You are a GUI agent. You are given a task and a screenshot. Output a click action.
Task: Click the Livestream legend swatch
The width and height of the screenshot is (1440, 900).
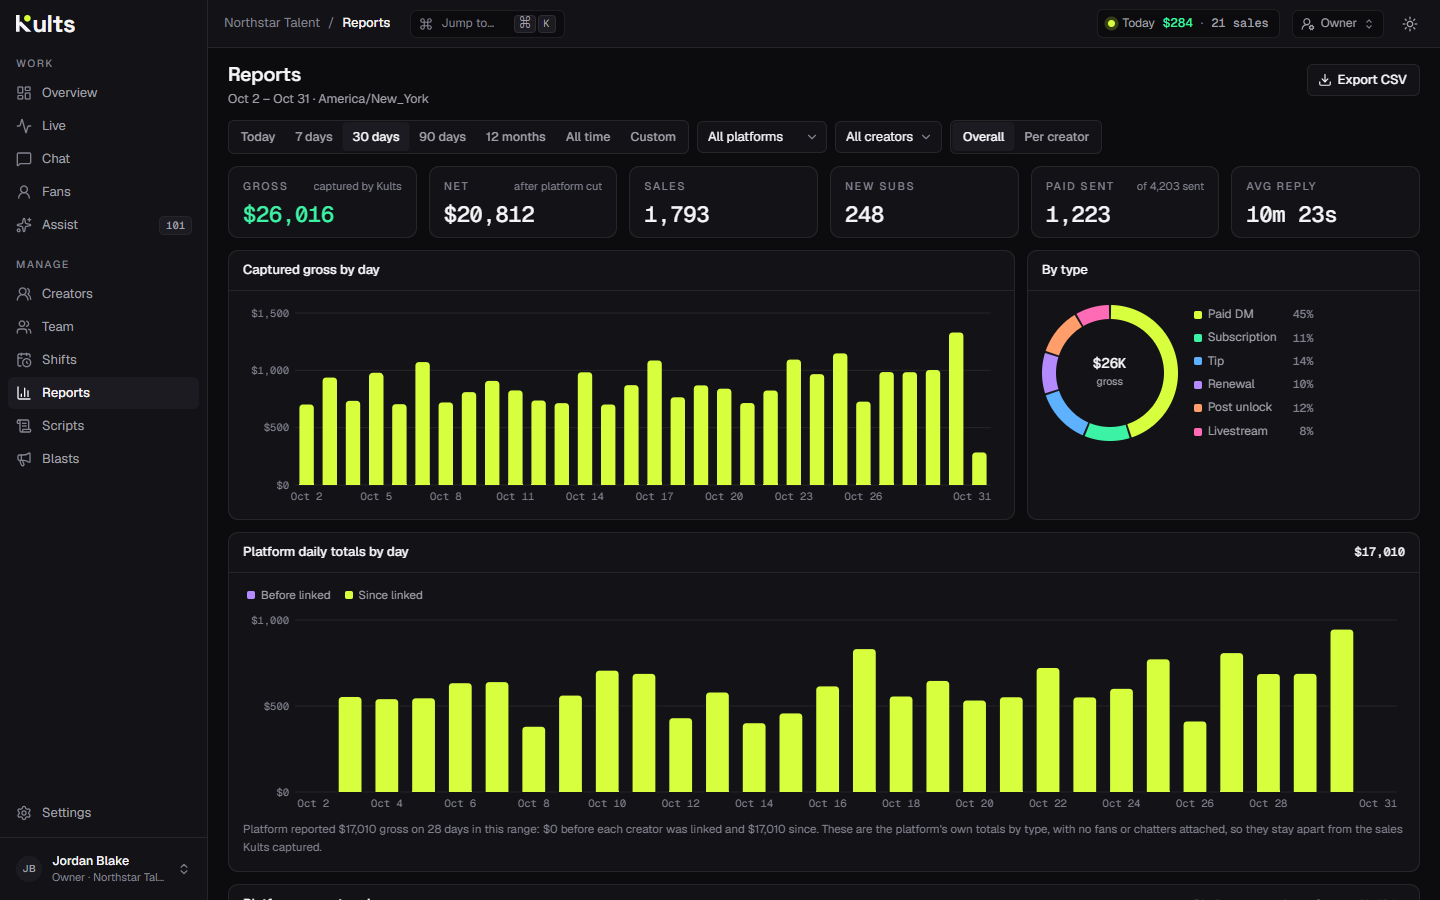[1198, 432]
